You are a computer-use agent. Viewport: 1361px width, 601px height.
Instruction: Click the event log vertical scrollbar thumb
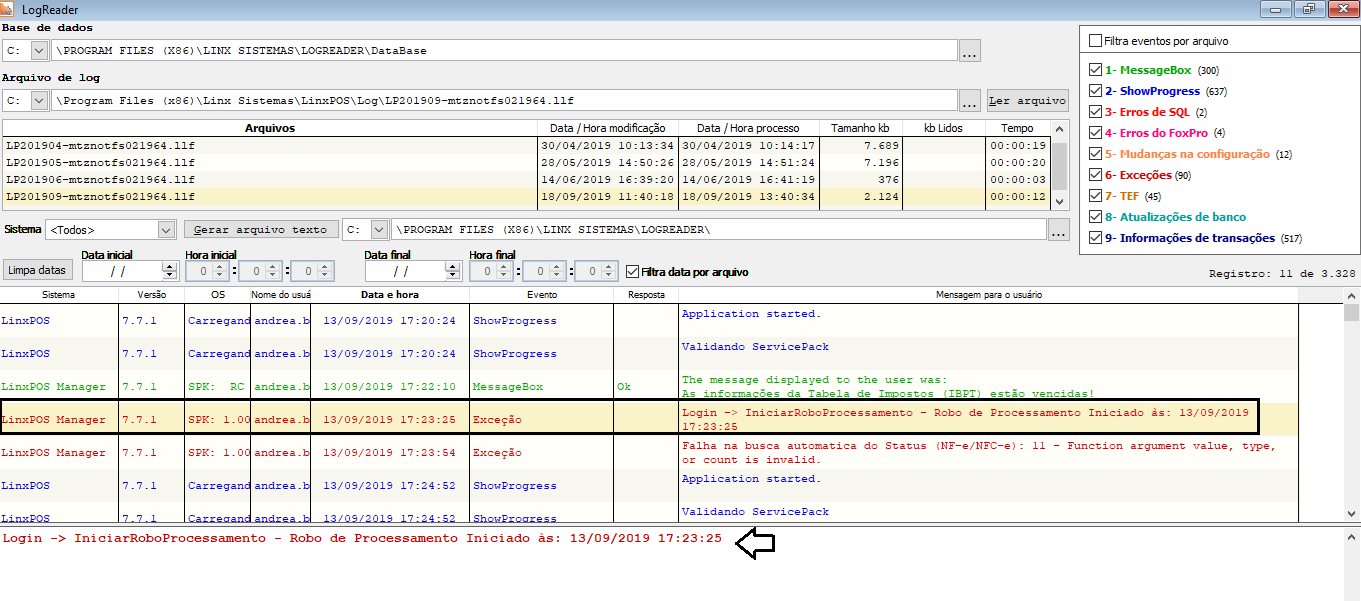click(x=1351, y=313)
